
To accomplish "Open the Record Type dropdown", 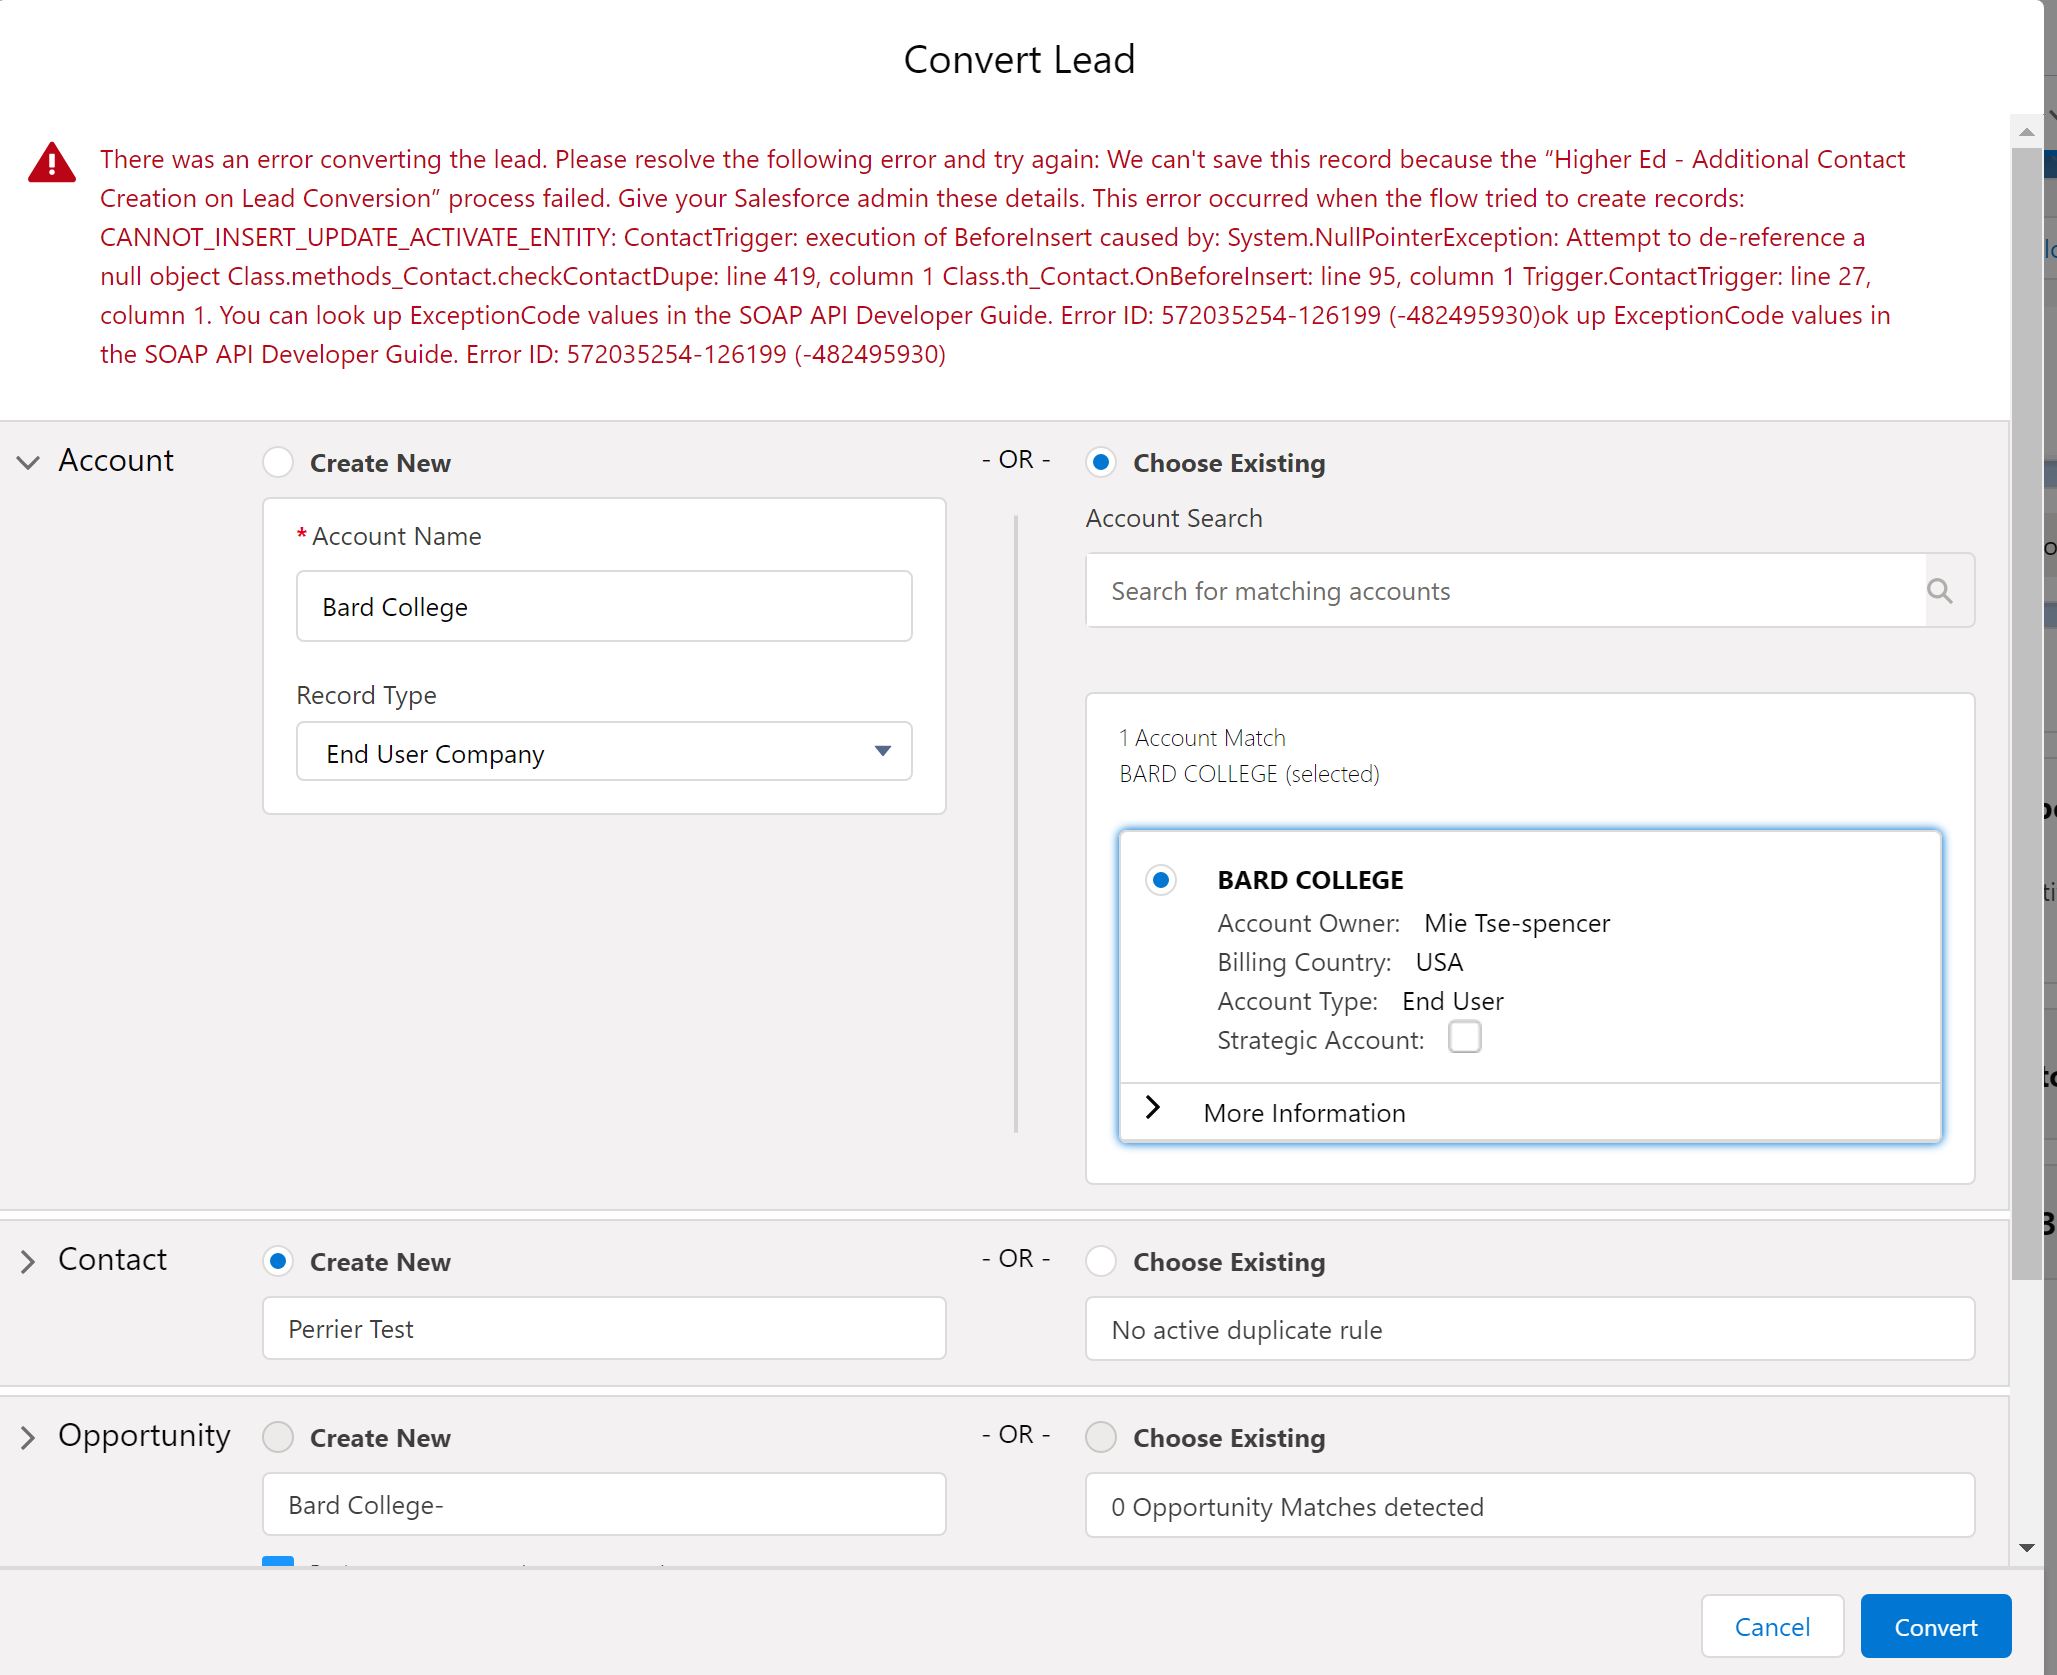I will pyautogui.click(x=604, y=752).
